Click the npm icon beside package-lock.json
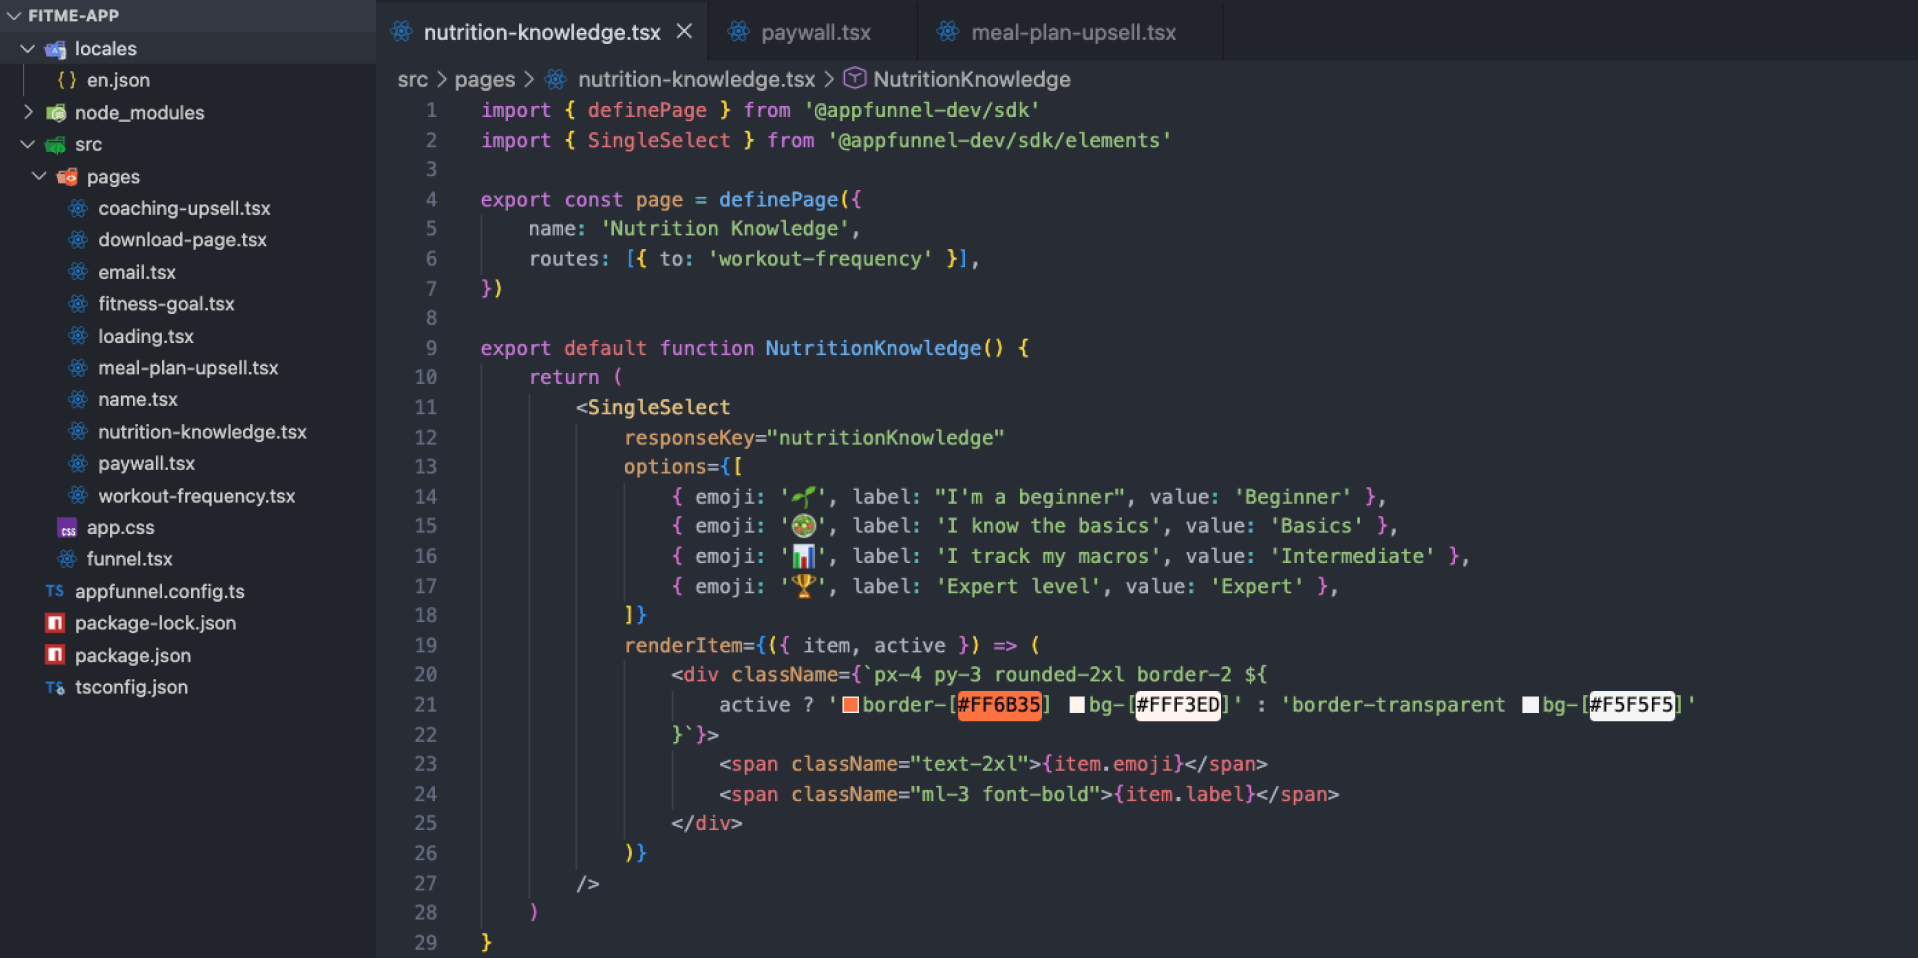Image resolution: width=1918 pixels, height=958 pixels. [54, 622]
